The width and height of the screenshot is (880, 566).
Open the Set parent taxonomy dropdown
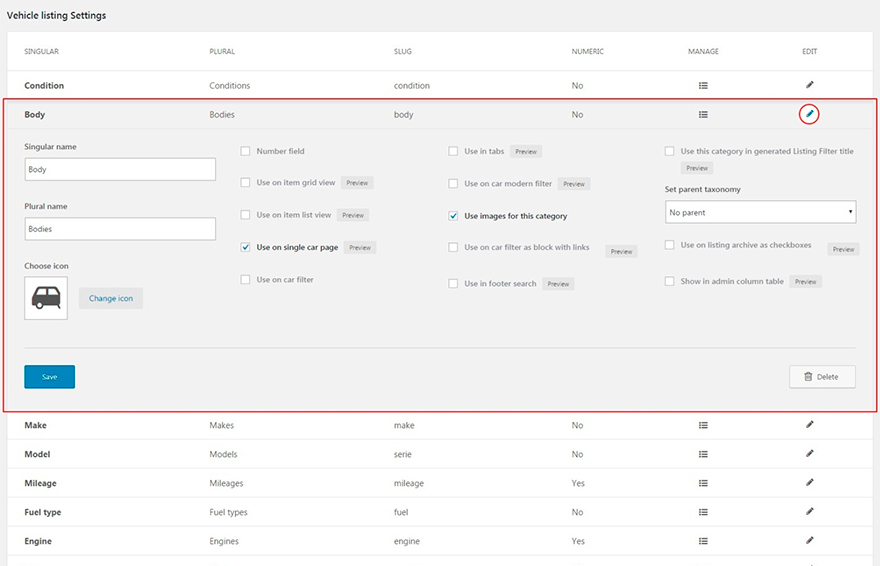(x=760, y=212)
